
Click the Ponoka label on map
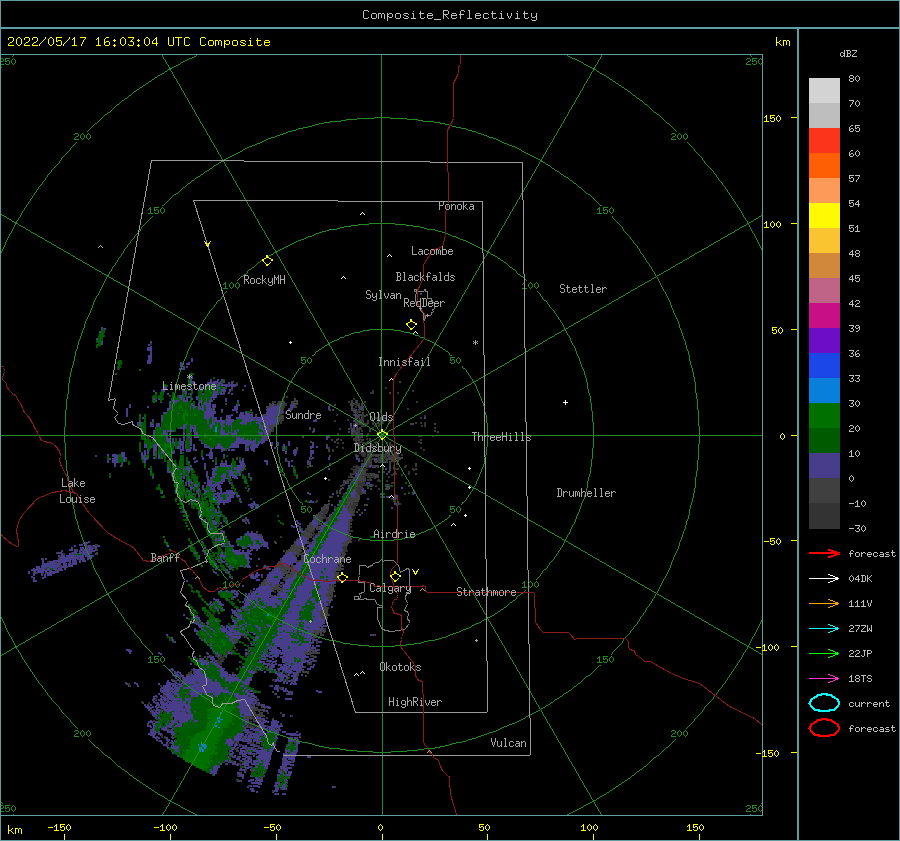pyautogui.click(x=456, y=206)
